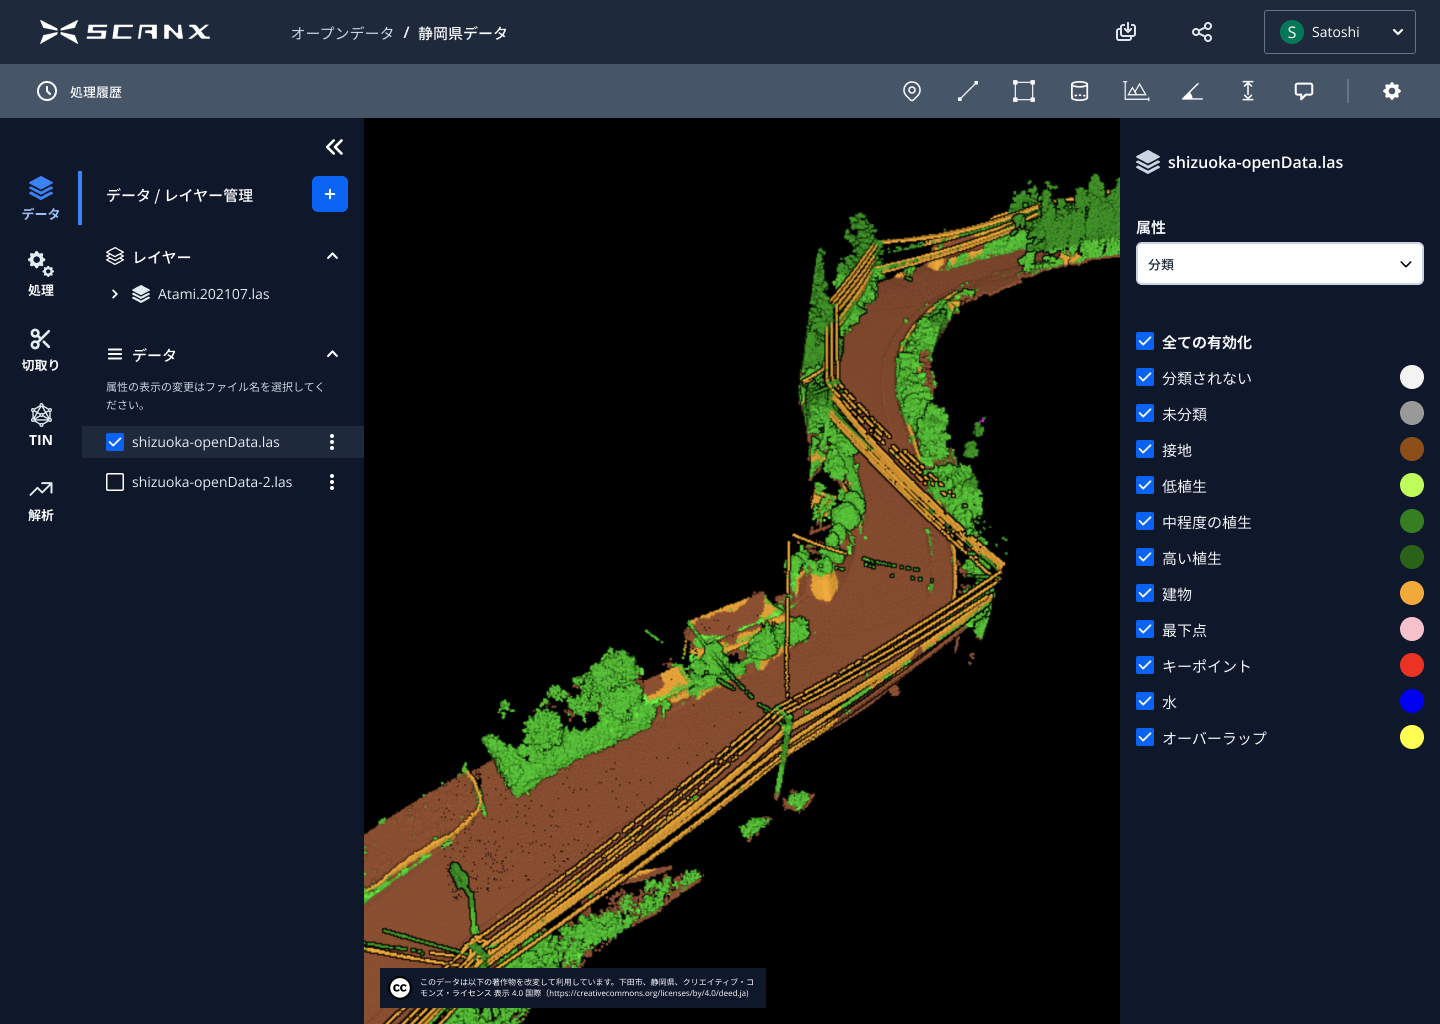The width and height of the screenshot is (1440, 1024).
Task: Expand the Atami.202107.las layer tree
Action: point(115,294)
